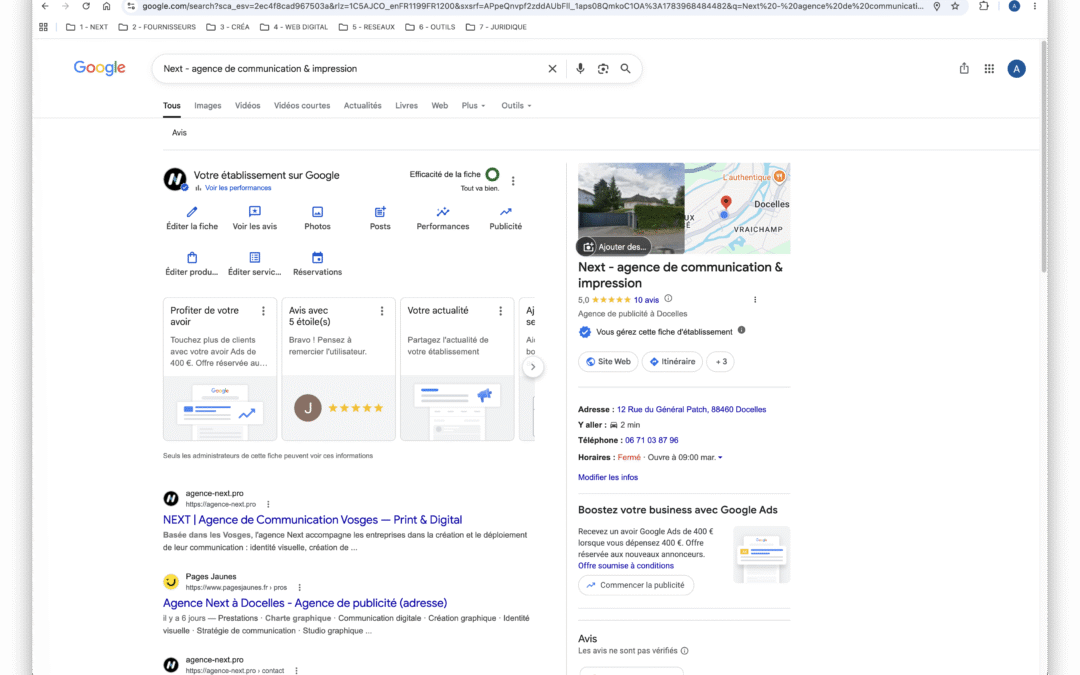Open browser extensions puzzle icon
1080x675 pixels.
tap(984, 6)
